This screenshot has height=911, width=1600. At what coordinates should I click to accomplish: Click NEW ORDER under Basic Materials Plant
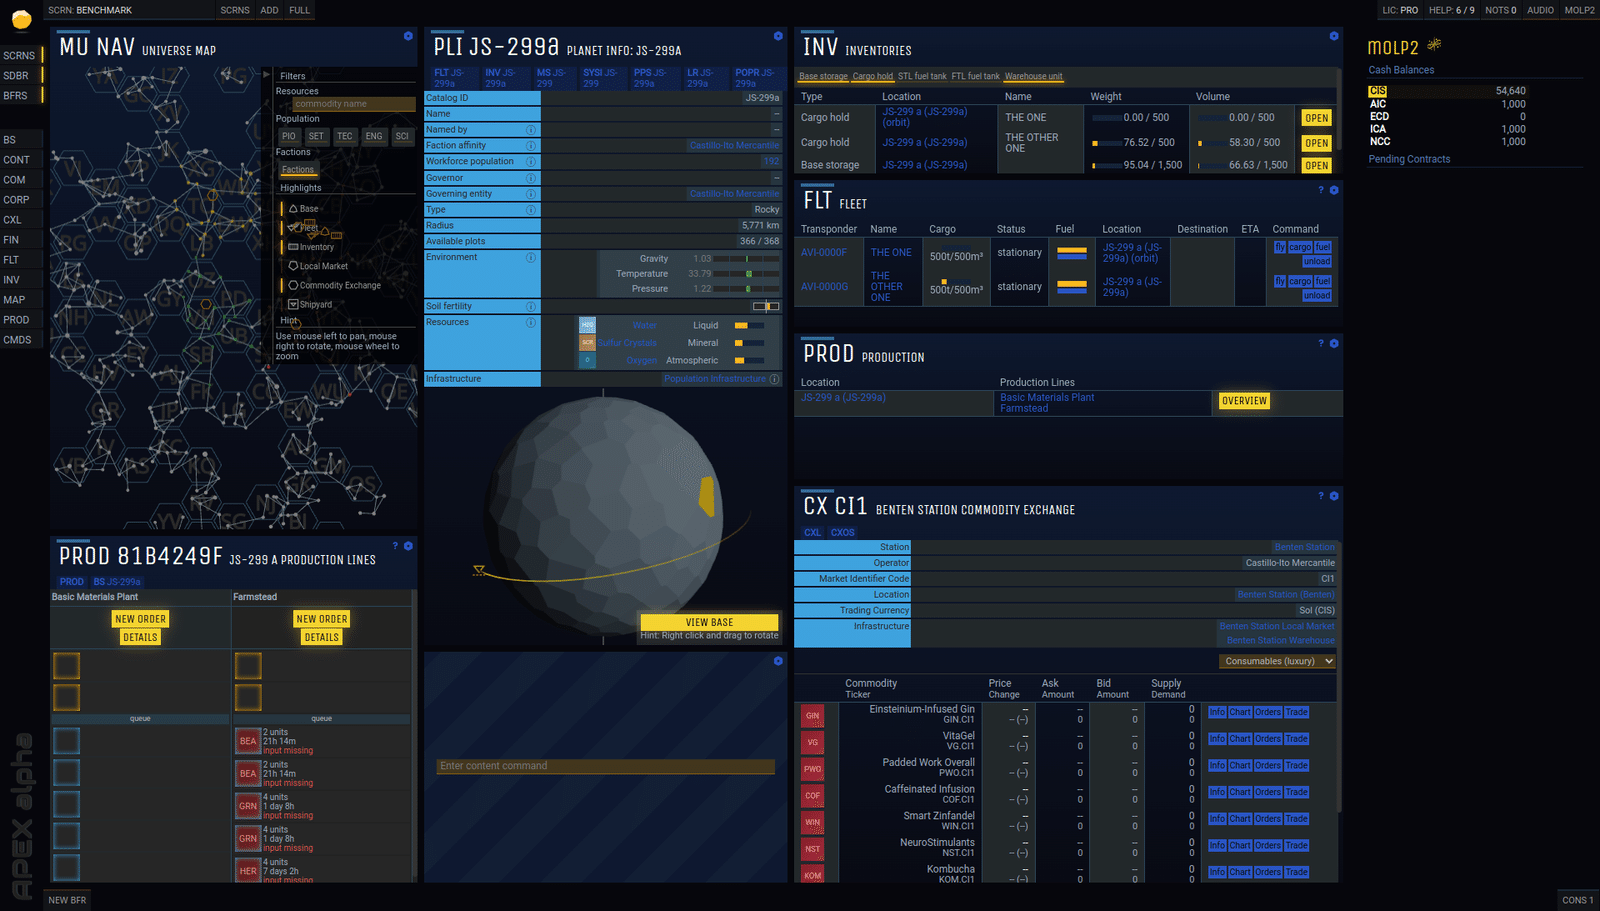tap(140, 619)
